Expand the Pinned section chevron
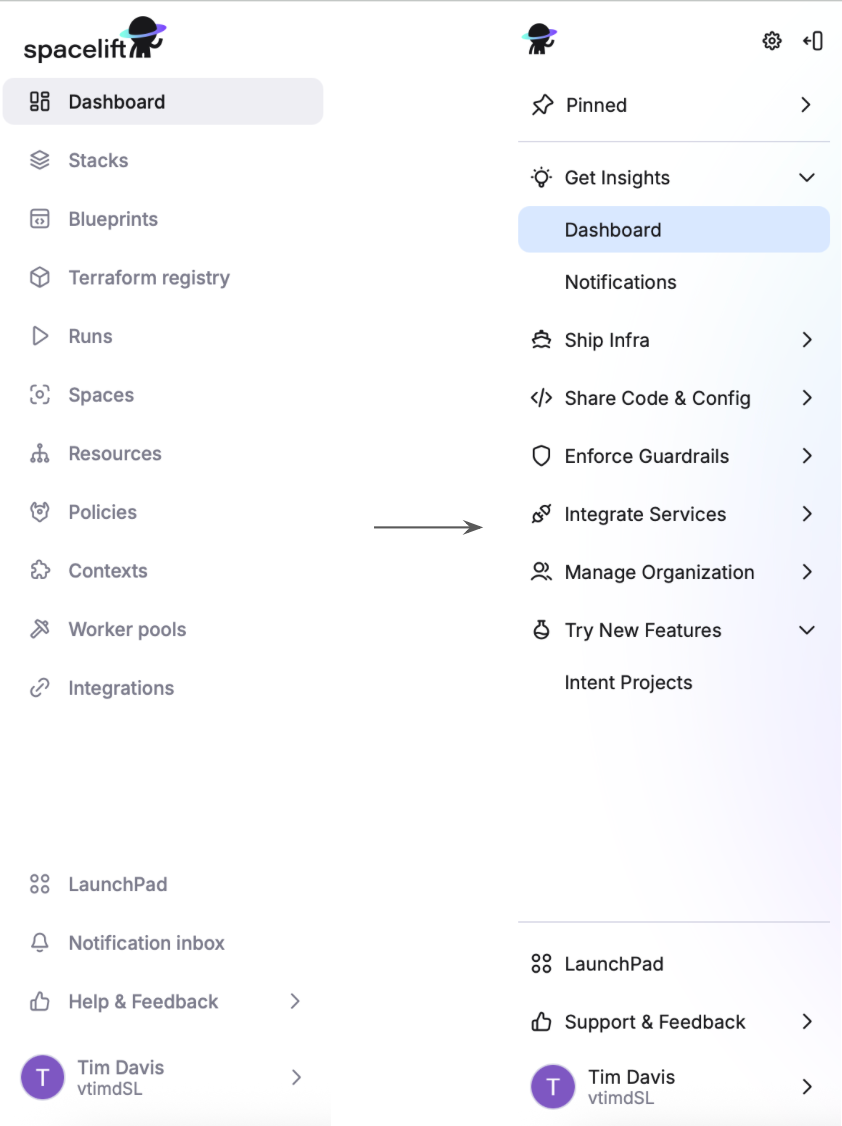842x1126 pixels. coord(806,105)
